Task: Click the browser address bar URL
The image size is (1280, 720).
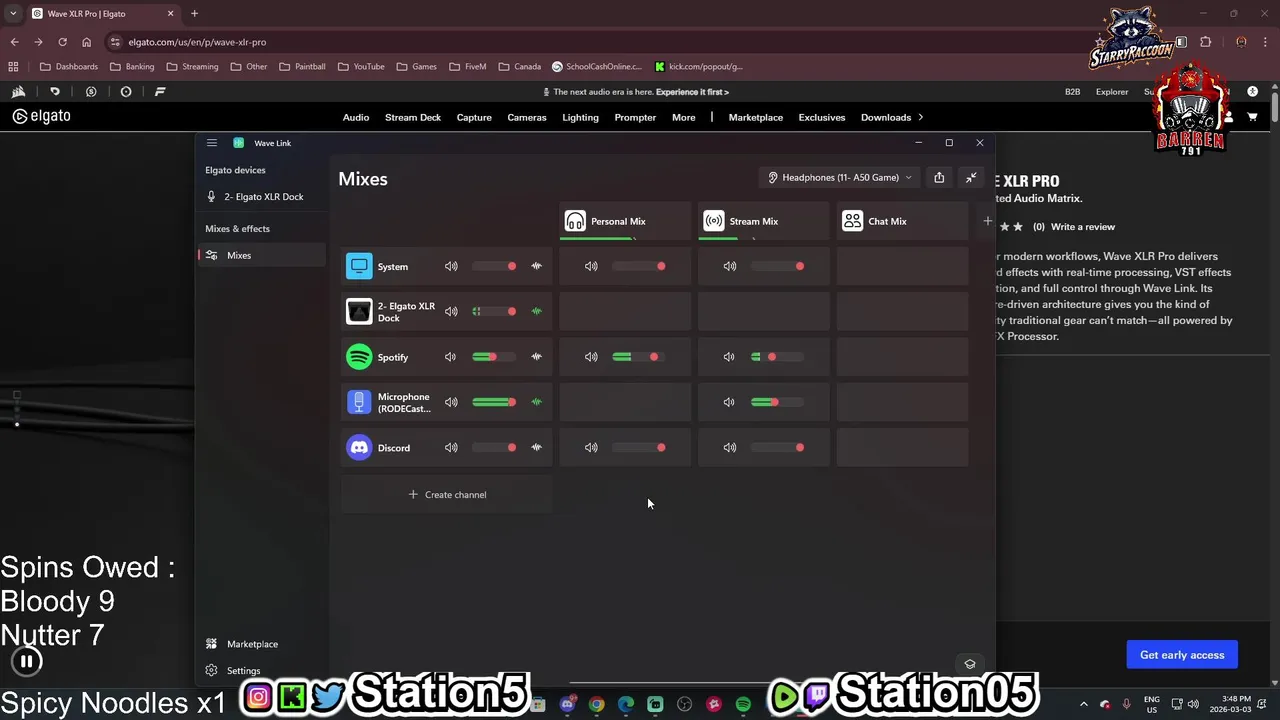Action: click(197, 42)
